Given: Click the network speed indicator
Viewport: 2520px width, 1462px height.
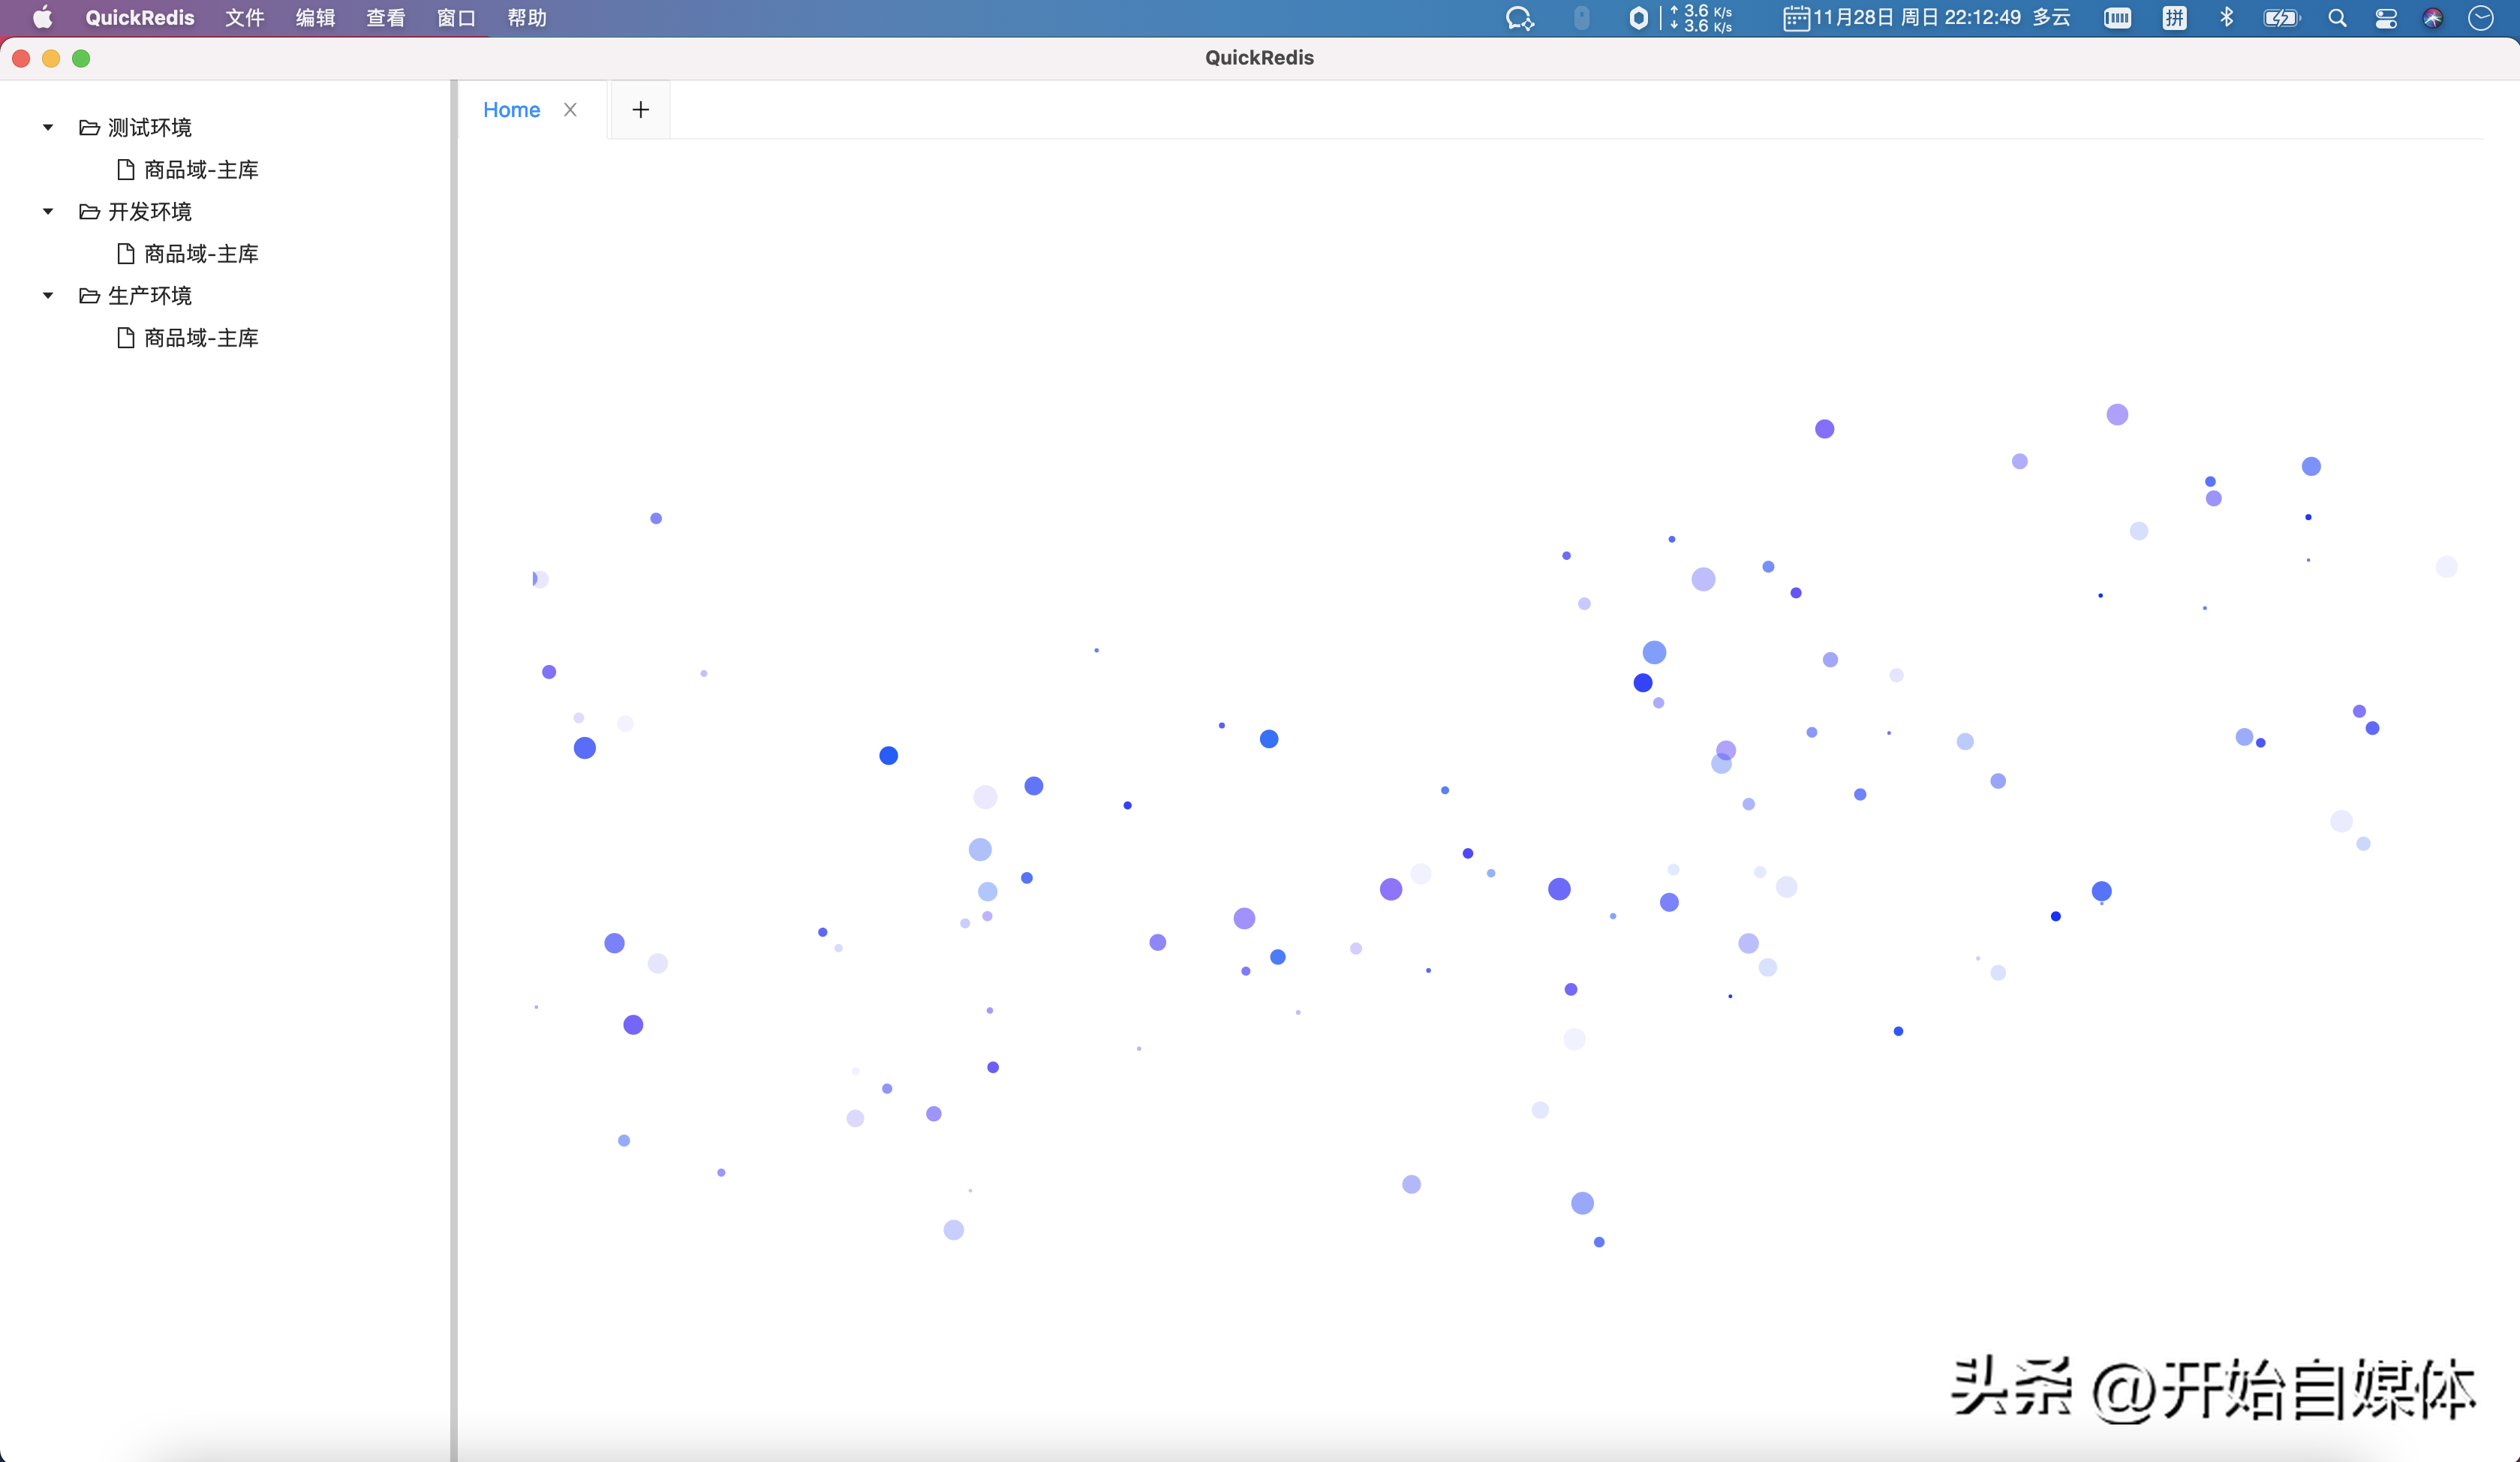Looking at the screenshot, I should click(x=1702, y=18).
